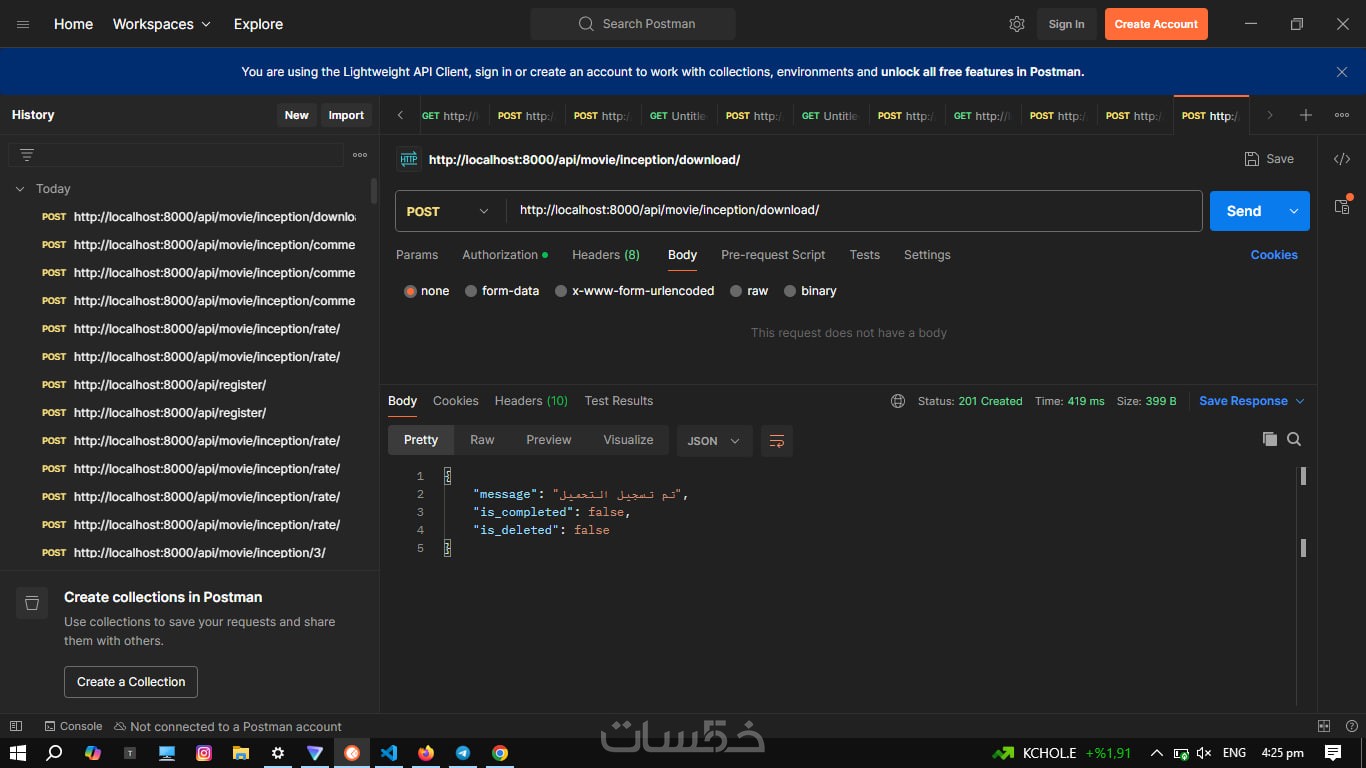The width and height of the screenshot is (1366, 768).
Task: Select the none body option
Action: 427,291
